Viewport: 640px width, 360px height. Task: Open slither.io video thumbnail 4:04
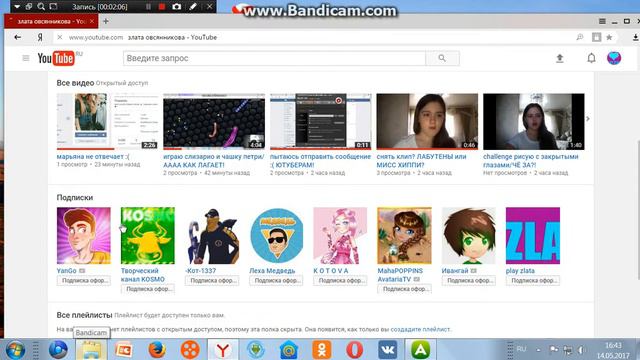[x=214, y=121]
